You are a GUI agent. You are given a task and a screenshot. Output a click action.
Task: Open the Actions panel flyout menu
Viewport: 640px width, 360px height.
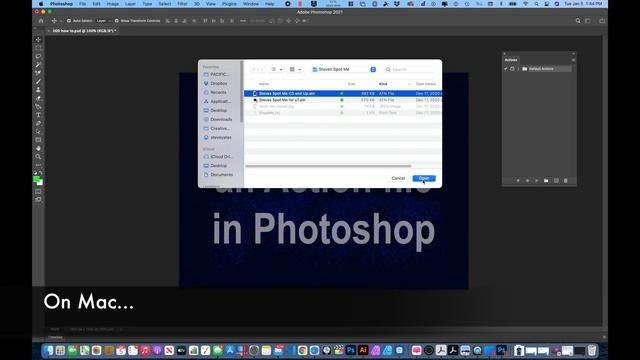point(573,60)
